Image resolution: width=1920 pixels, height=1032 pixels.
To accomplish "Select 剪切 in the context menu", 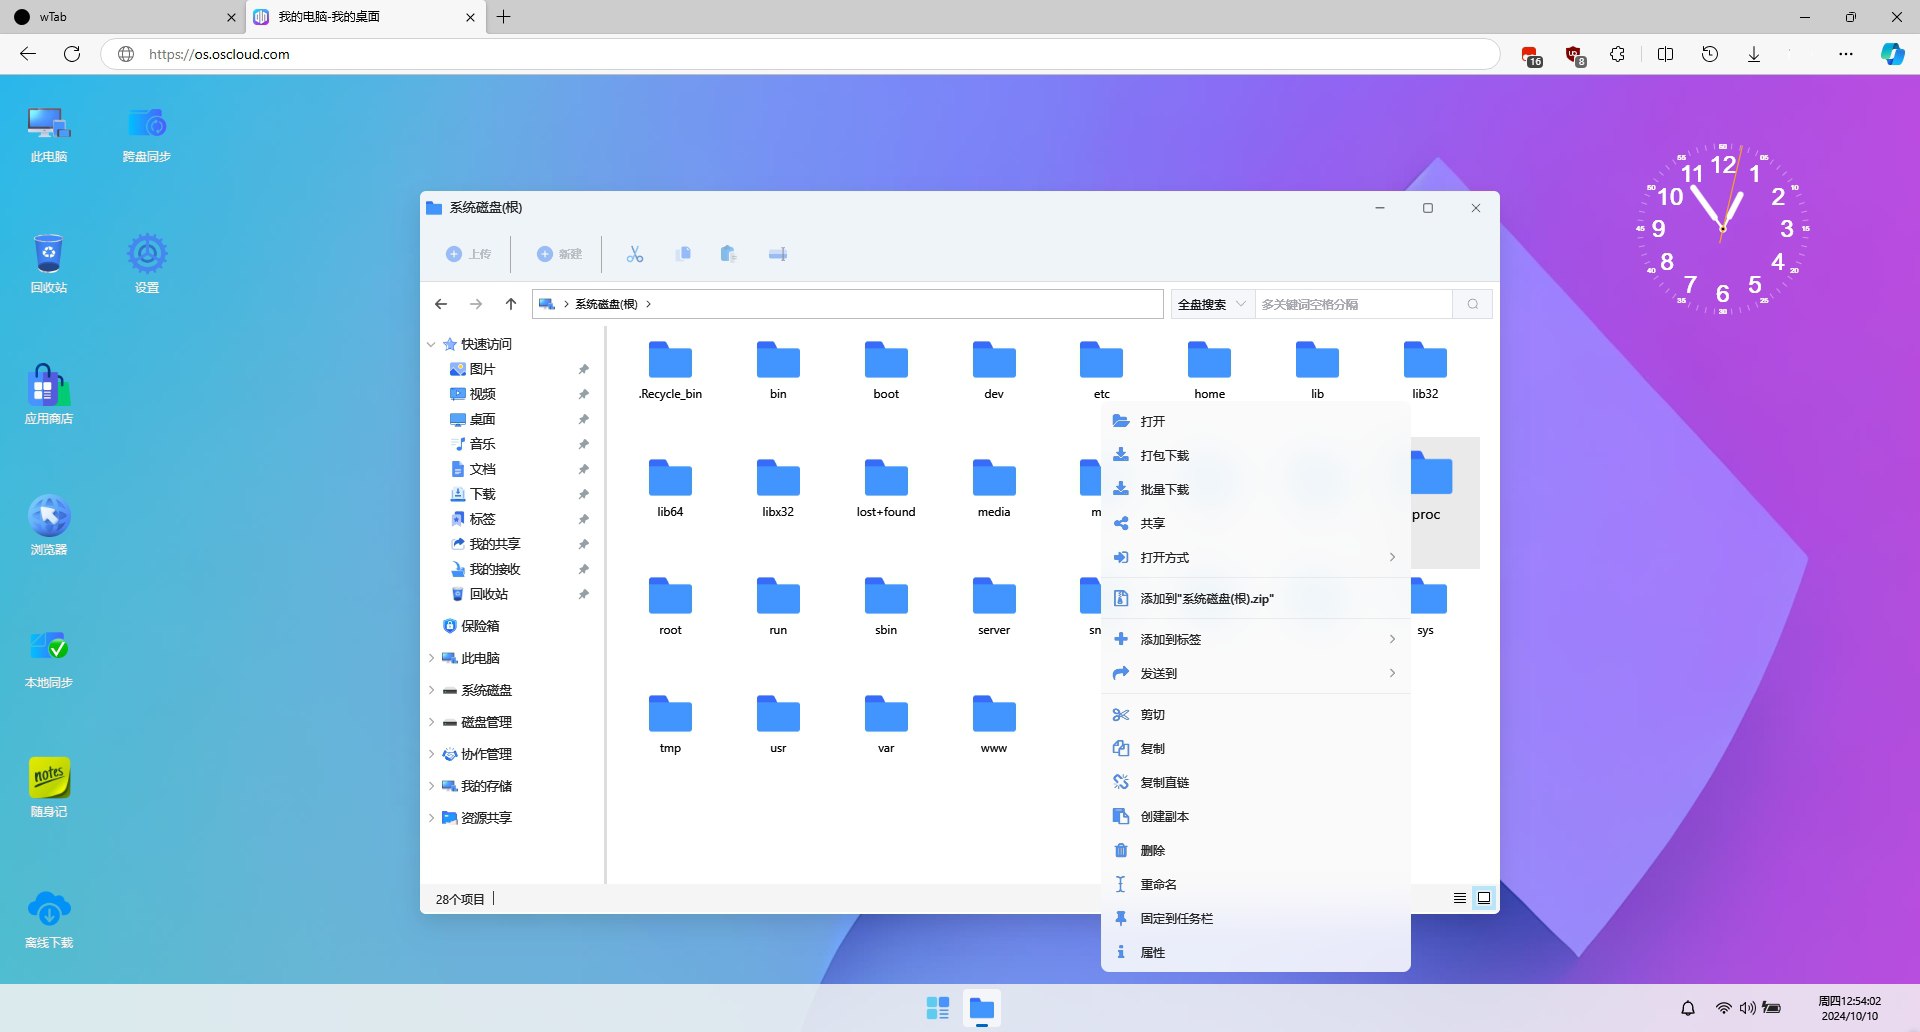I will 1255,714.
